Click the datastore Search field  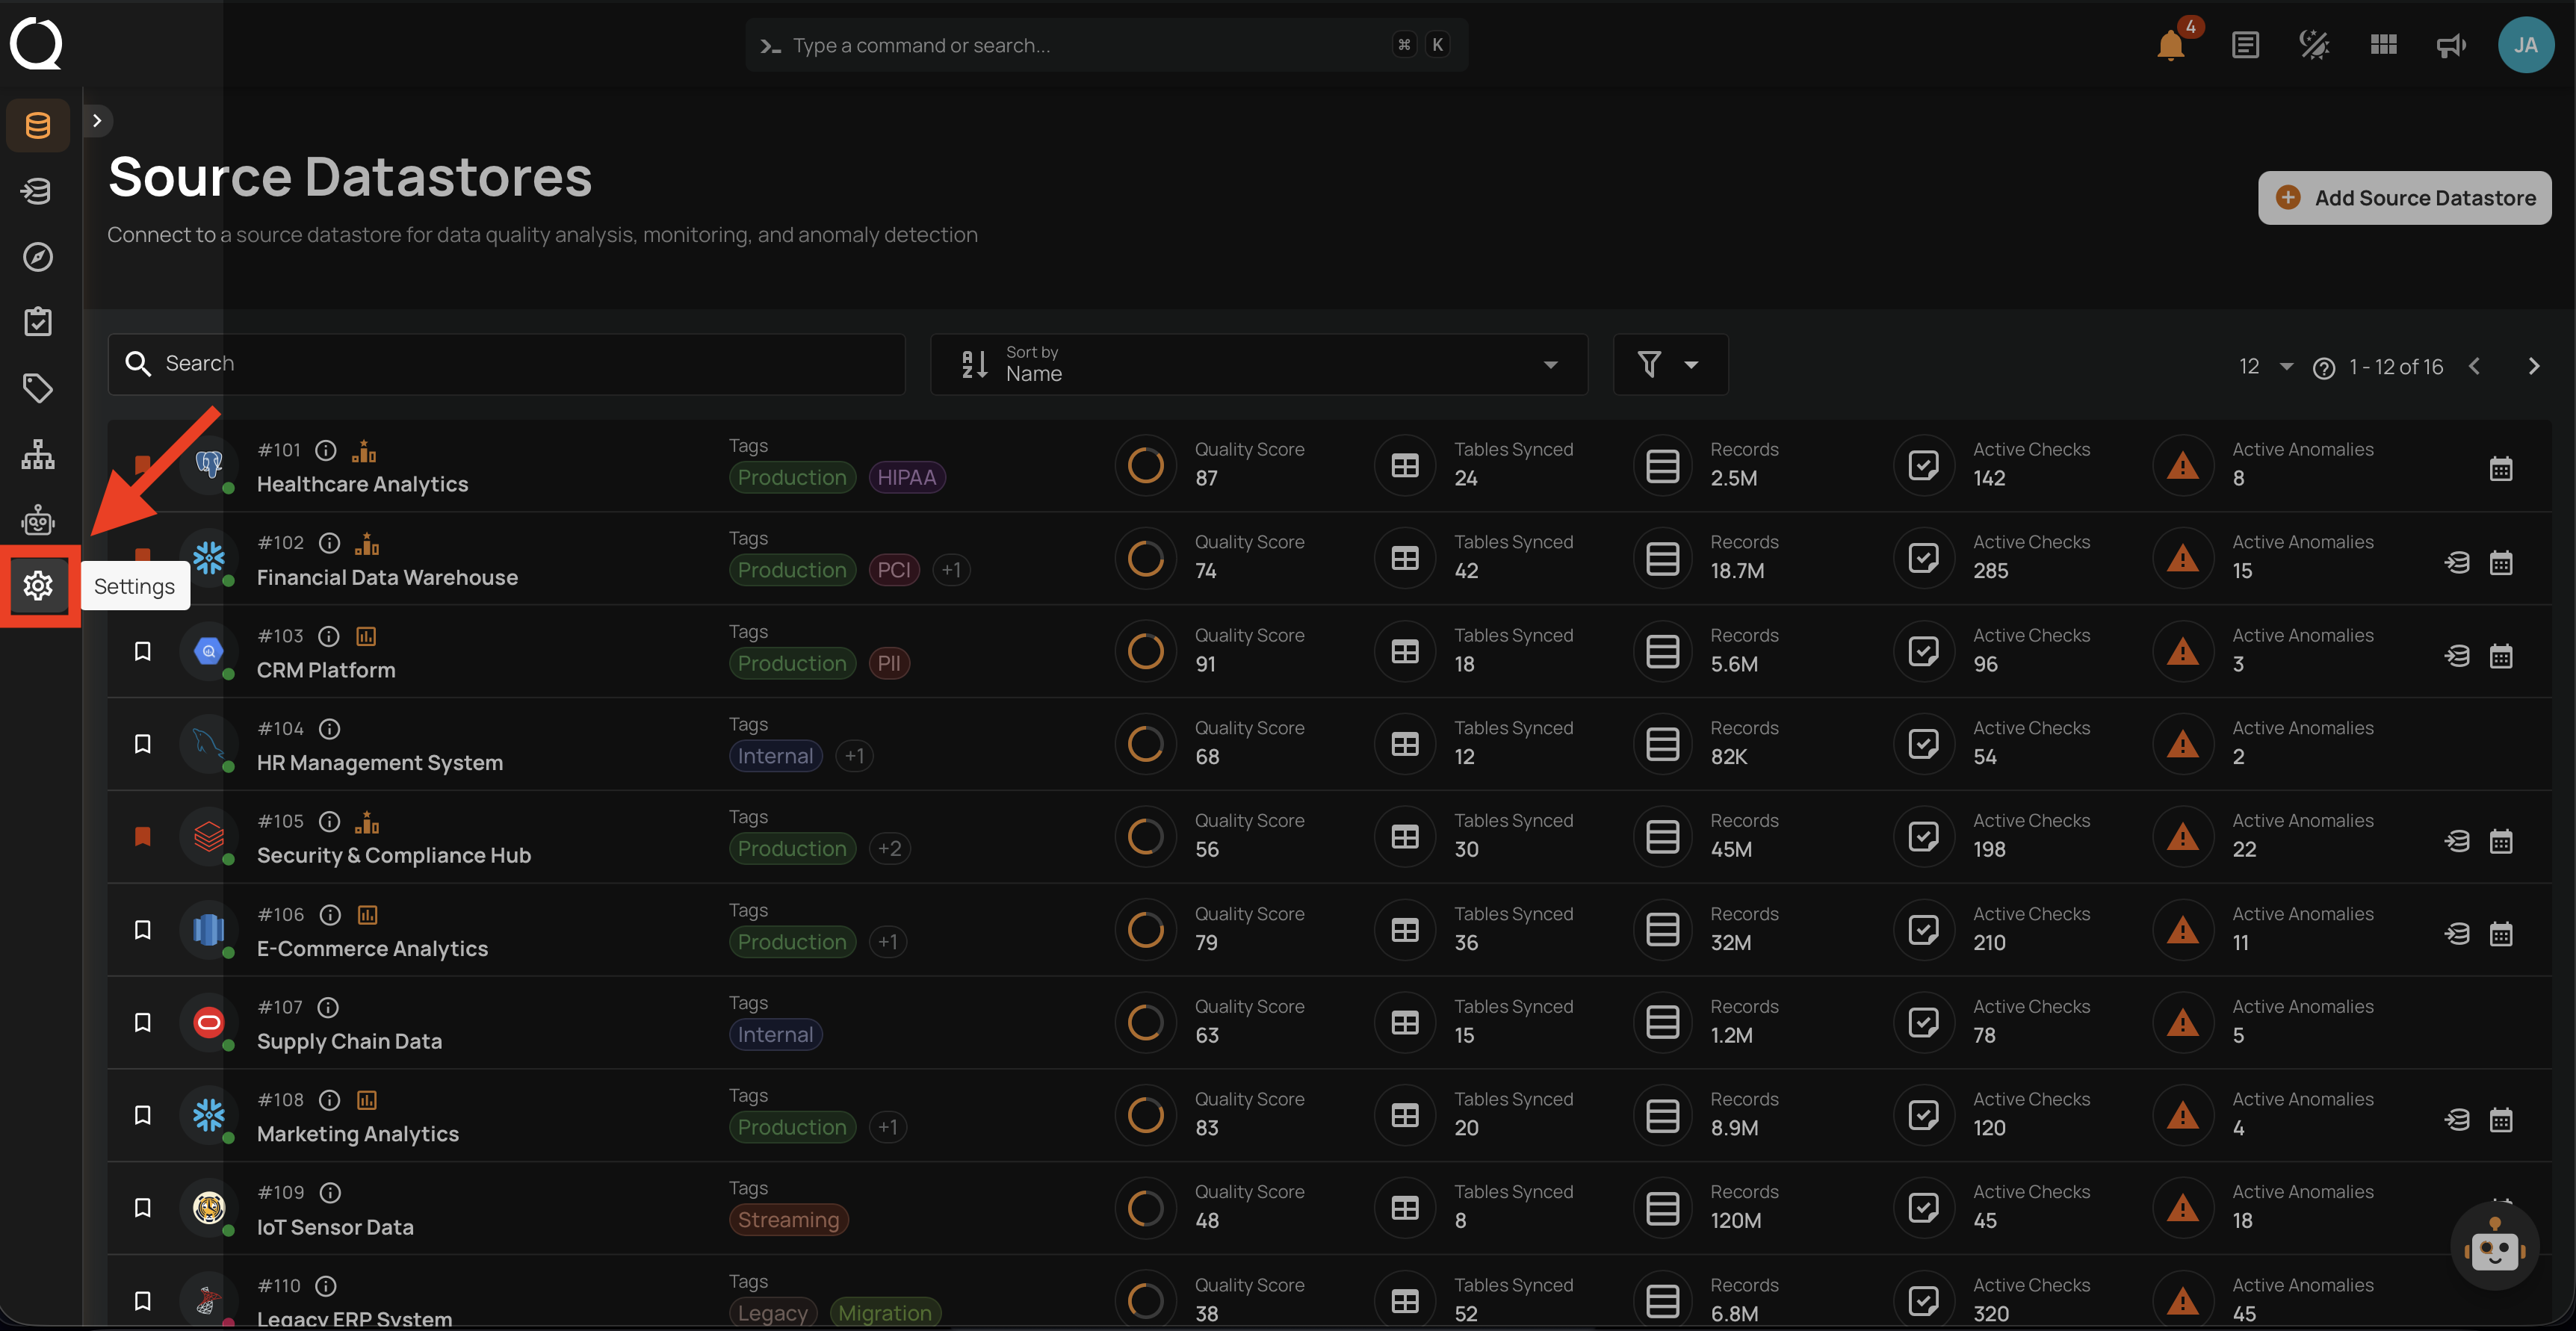click(x=506, y=364)
